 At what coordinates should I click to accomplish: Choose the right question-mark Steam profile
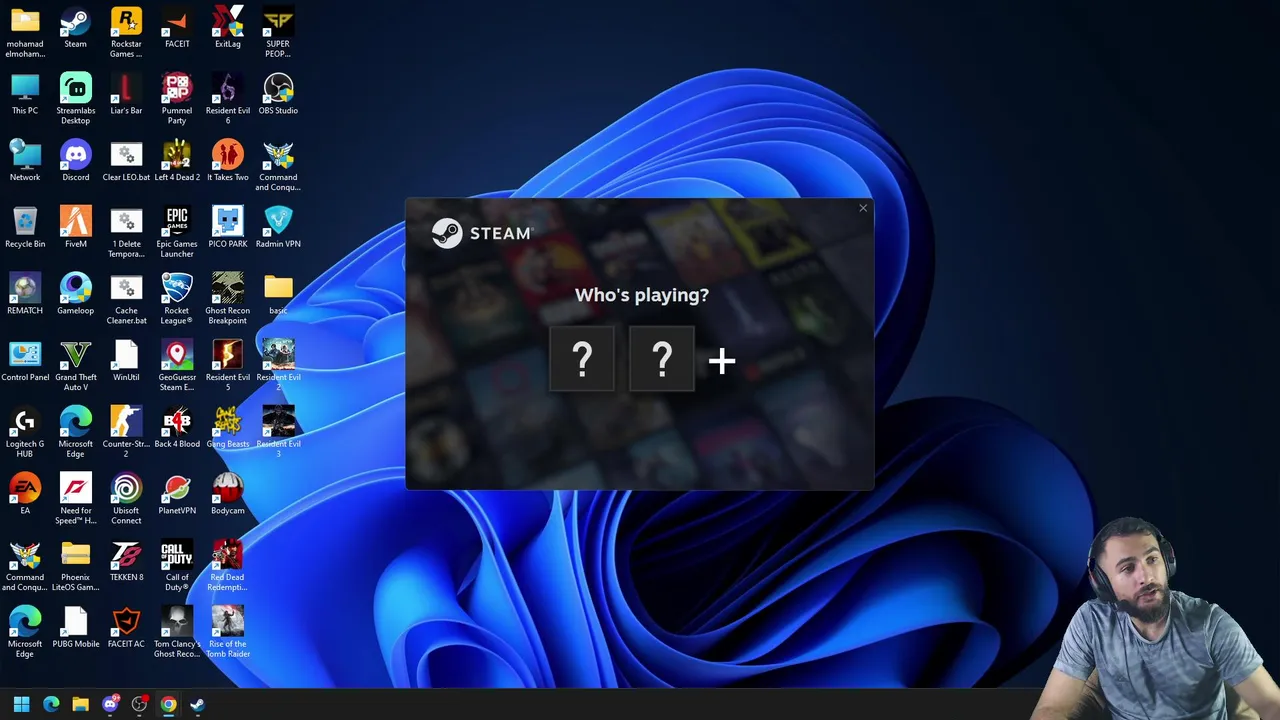tap(662, 359)
